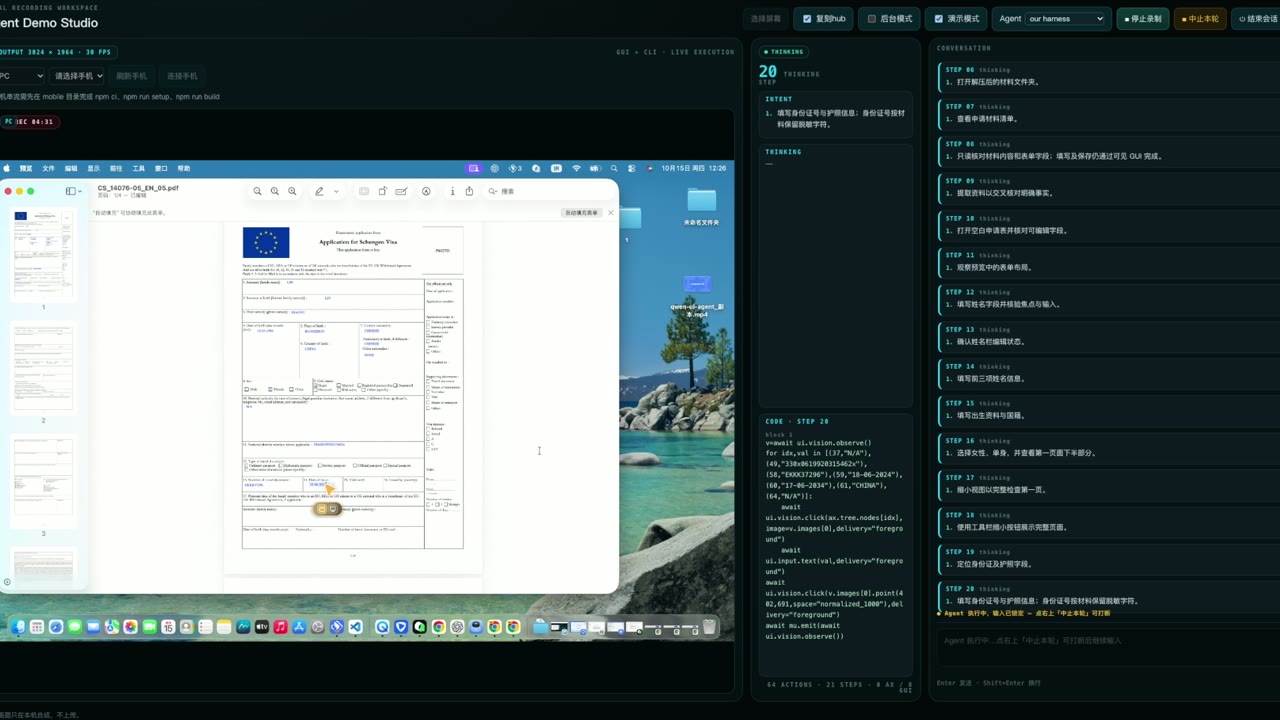Zoom out using Preview's first magnifier icon
The height and width of the screenshot is (720, 1280).
click(258, 191)
